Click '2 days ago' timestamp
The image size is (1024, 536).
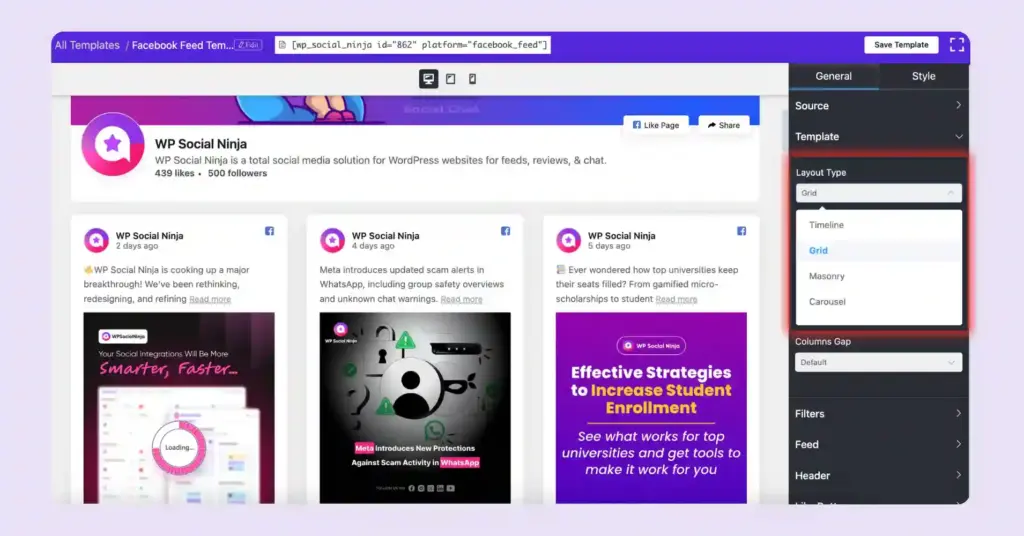point(136,246)
